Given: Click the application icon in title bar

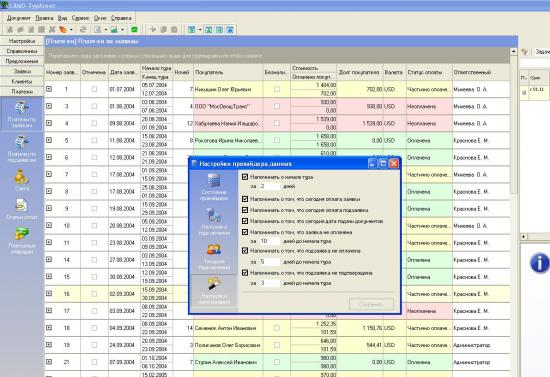Looking at the screenshot, I should pos(4,5).
